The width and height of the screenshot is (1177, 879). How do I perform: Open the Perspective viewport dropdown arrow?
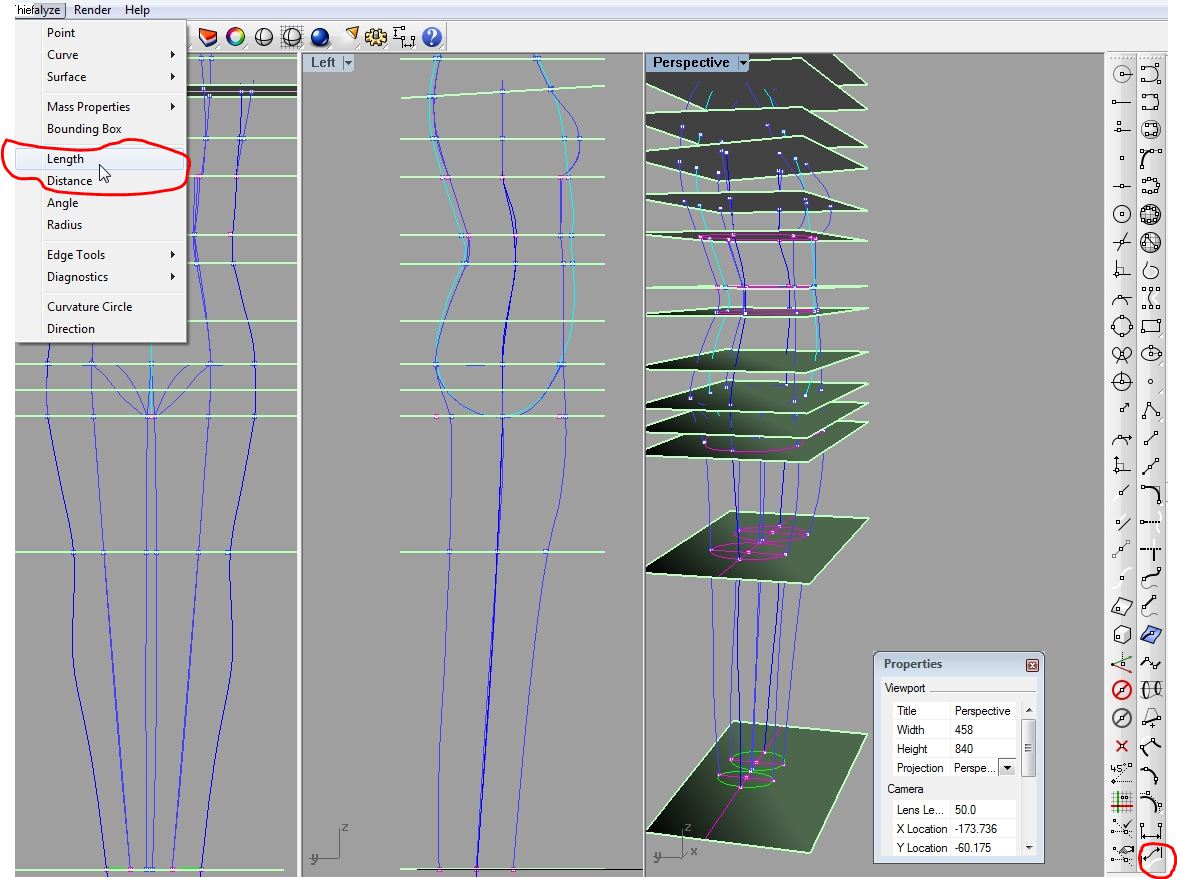743,63
